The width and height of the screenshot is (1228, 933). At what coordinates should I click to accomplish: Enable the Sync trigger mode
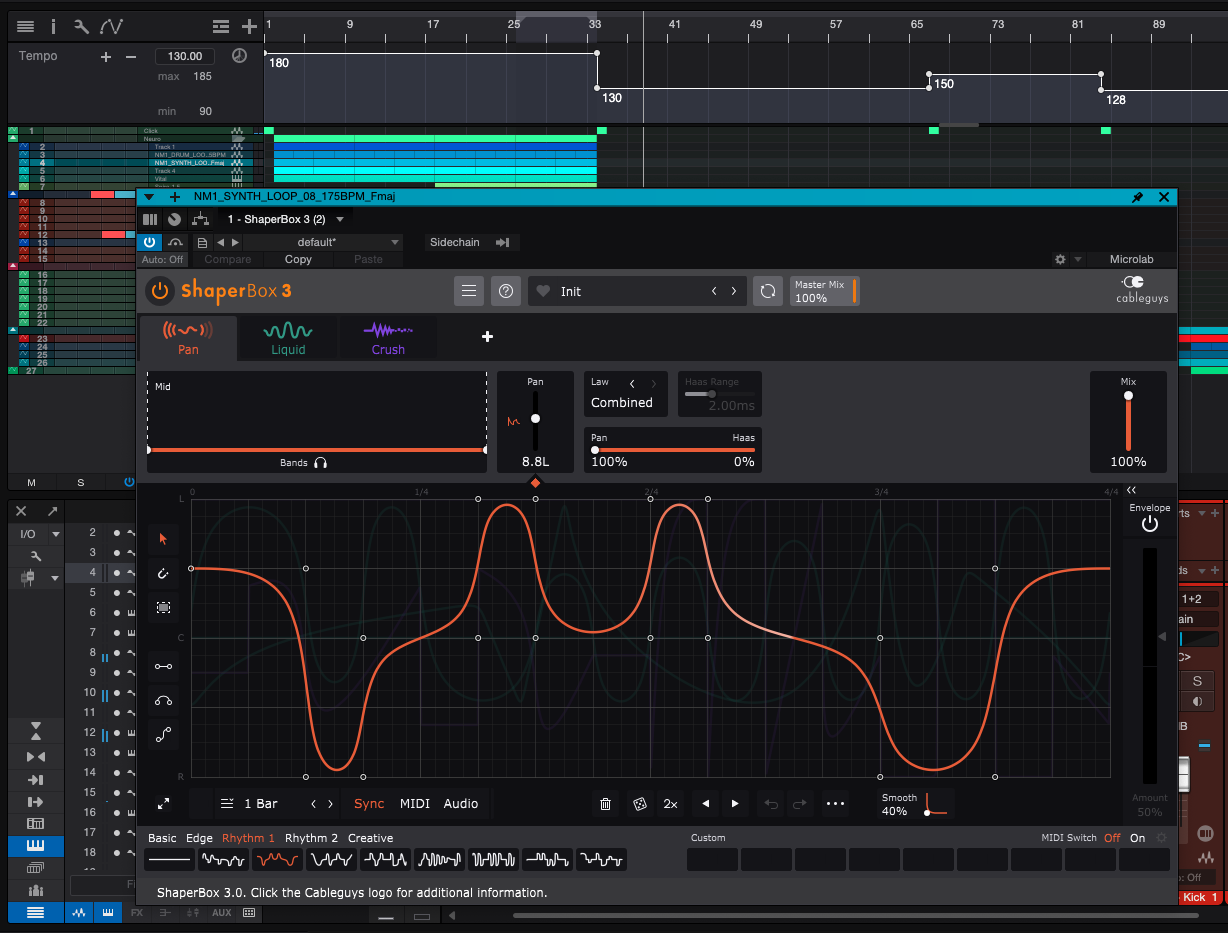[369, 803]
